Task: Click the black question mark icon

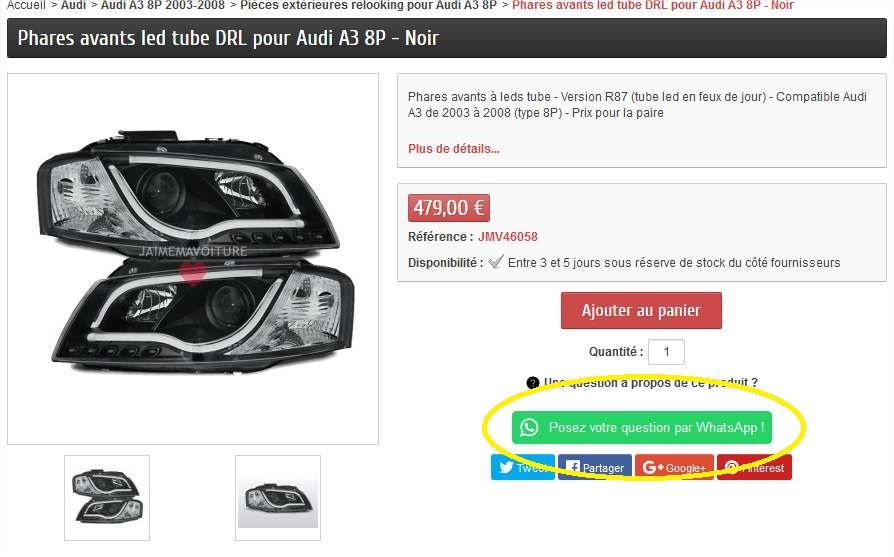Action: pos(533,383)
